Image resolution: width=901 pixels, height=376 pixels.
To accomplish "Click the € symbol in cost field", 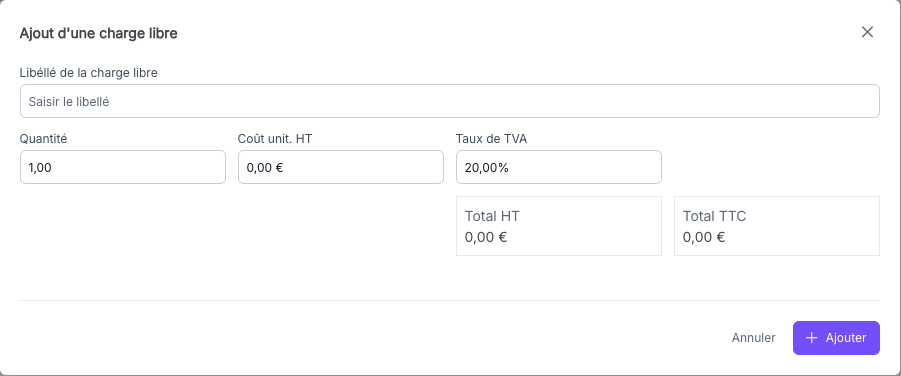I will pyautogui.click(x=279, y=168).
